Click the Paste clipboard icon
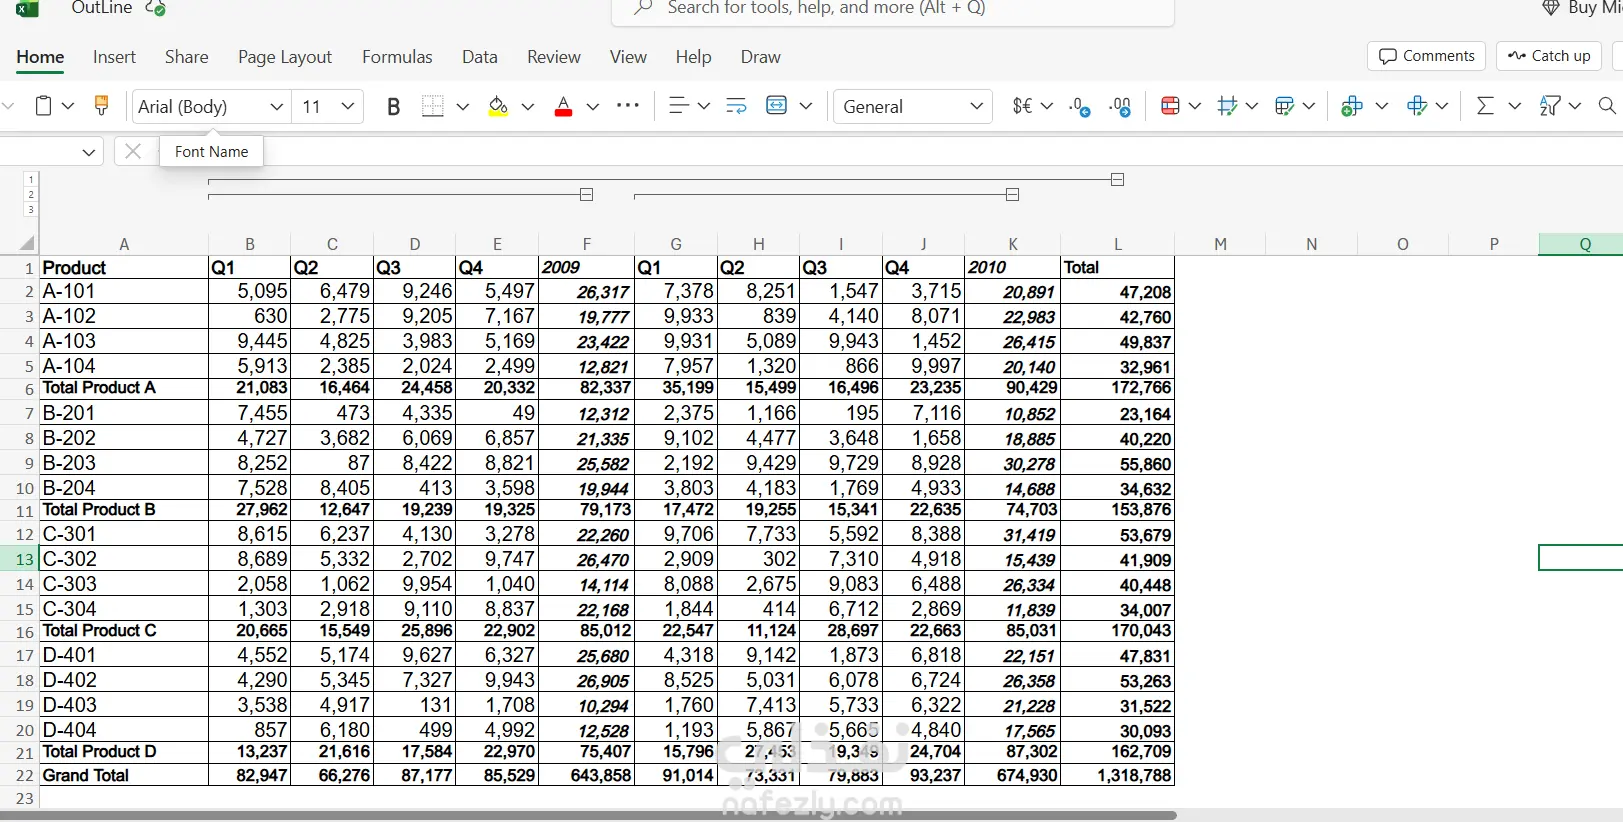The width and height of the screenshot is (1623, 822). pos(43,106)
